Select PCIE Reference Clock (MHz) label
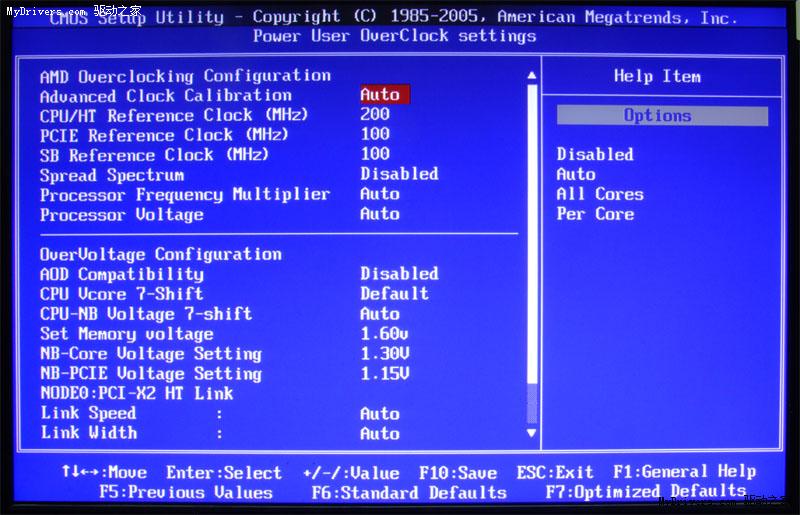 click(x=164, y=135)
